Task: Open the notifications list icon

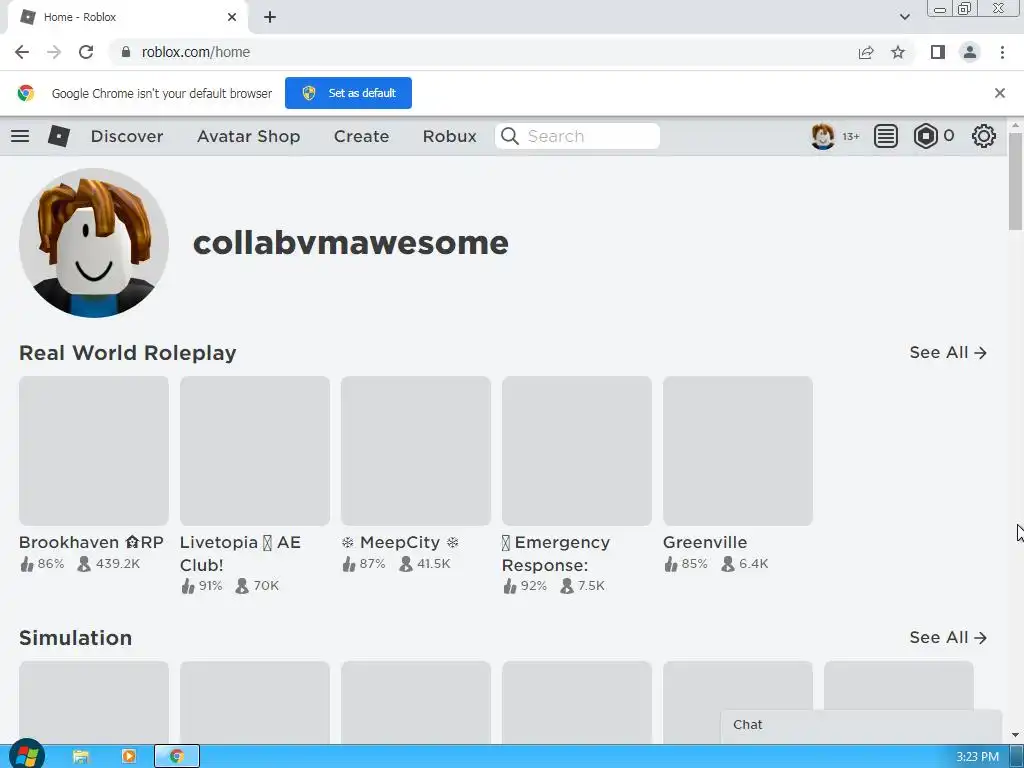Action: click(886, 136)
